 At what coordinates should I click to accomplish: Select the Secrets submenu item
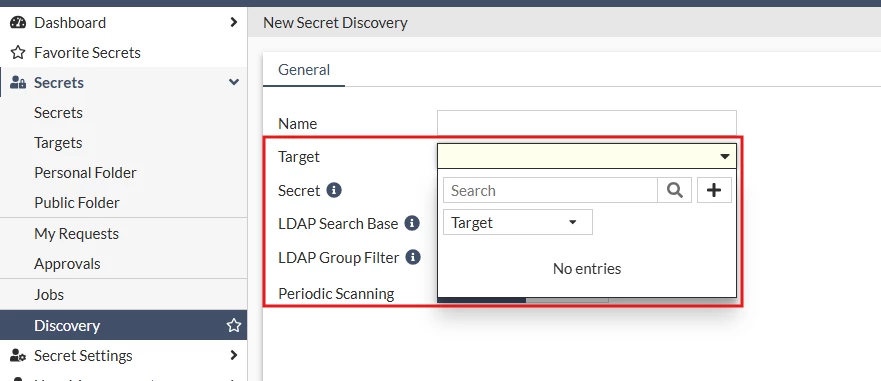click(124, 112)
